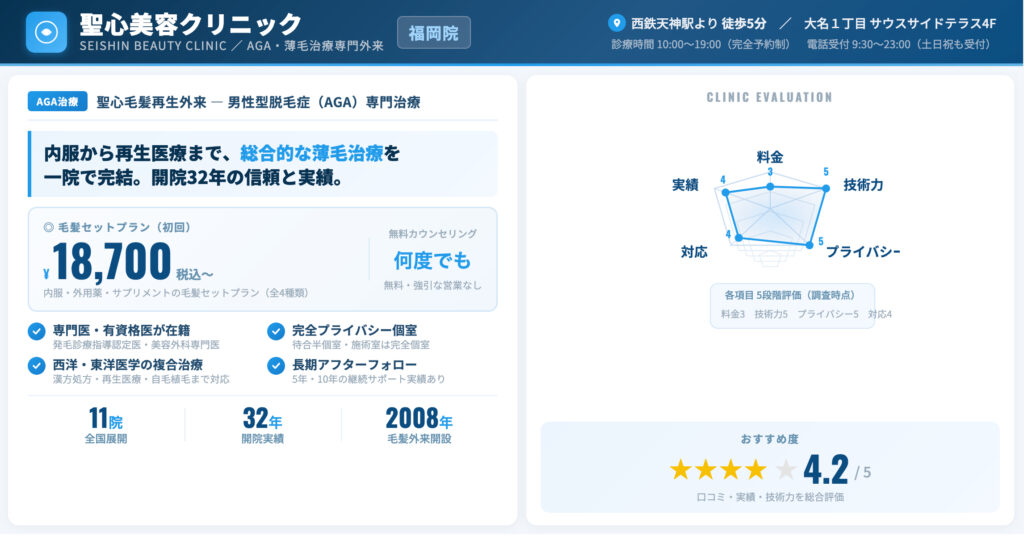Click checkmark beside 長期アフターフォロー
The height and width of the screenshot is (536, 1024).
click(276, 365)
